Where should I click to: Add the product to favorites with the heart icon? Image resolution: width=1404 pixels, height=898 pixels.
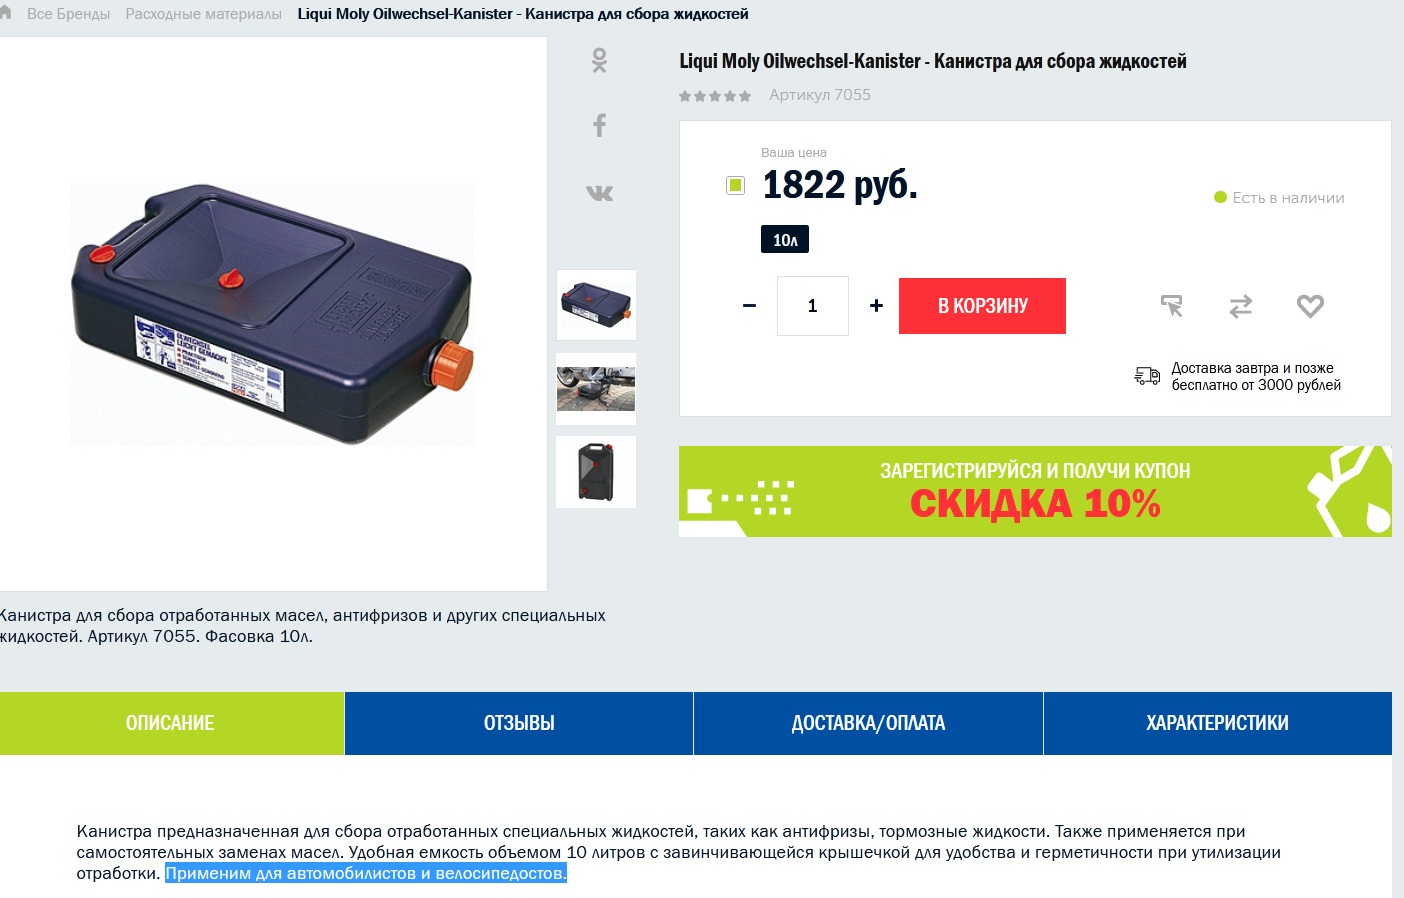(1310, 306)
